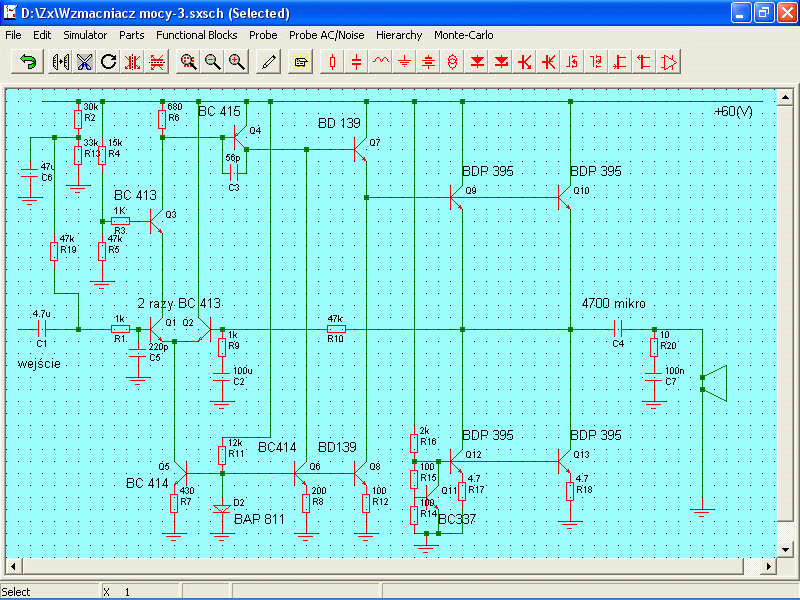
Task: Click the green undo arrow icon
Action: click(29, 62)
